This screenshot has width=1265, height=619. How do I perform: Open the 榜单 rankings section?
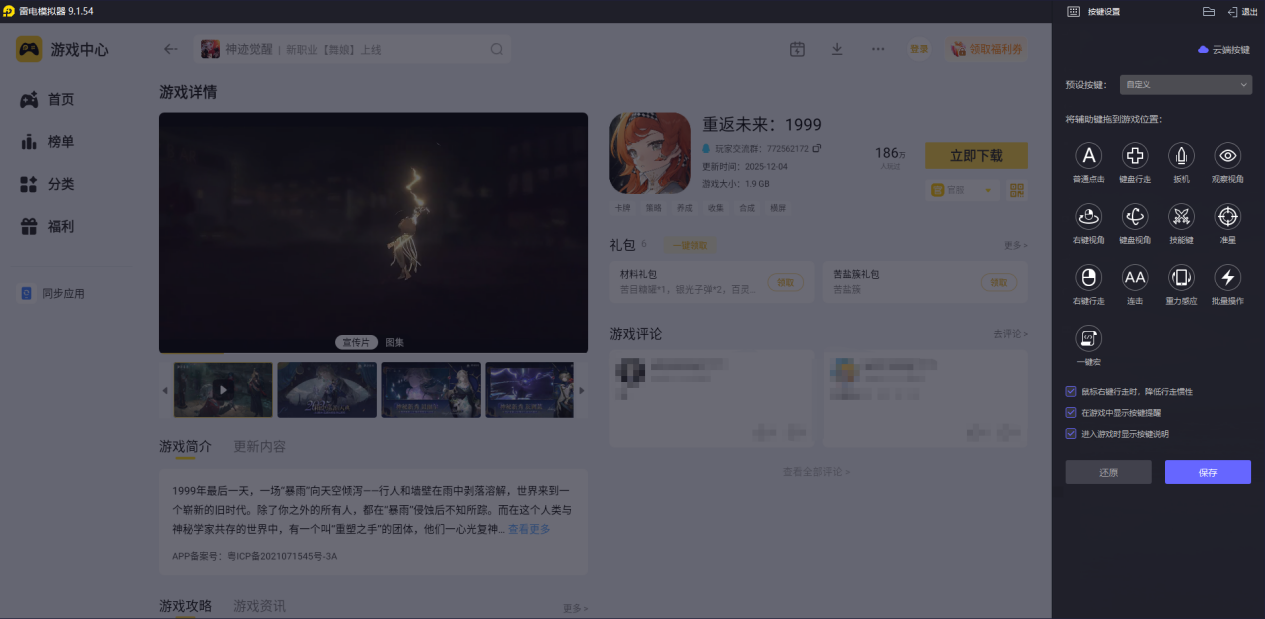point(51,141)
